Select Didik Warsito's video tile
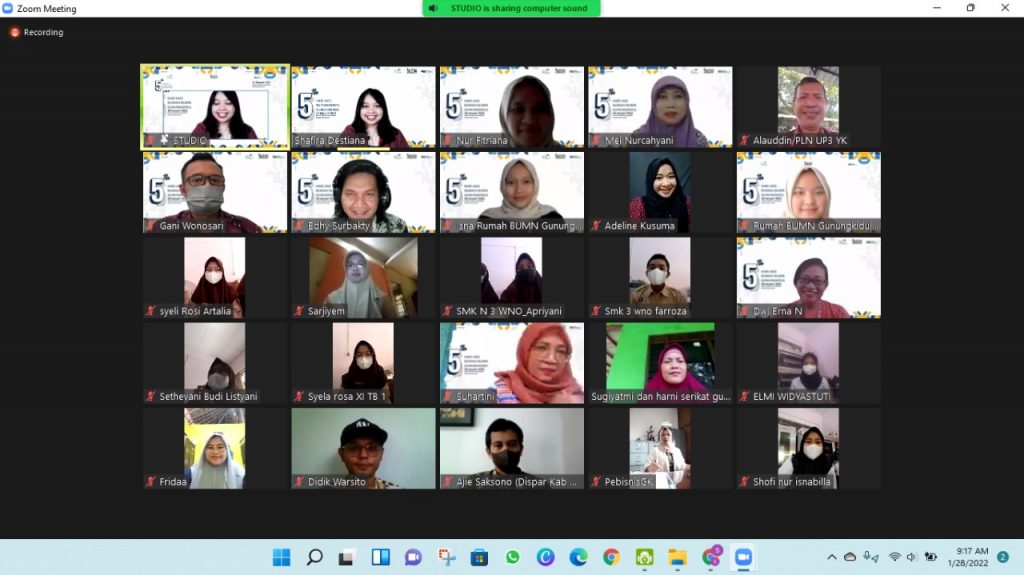The image size is (1024, 575). [363, 448]
